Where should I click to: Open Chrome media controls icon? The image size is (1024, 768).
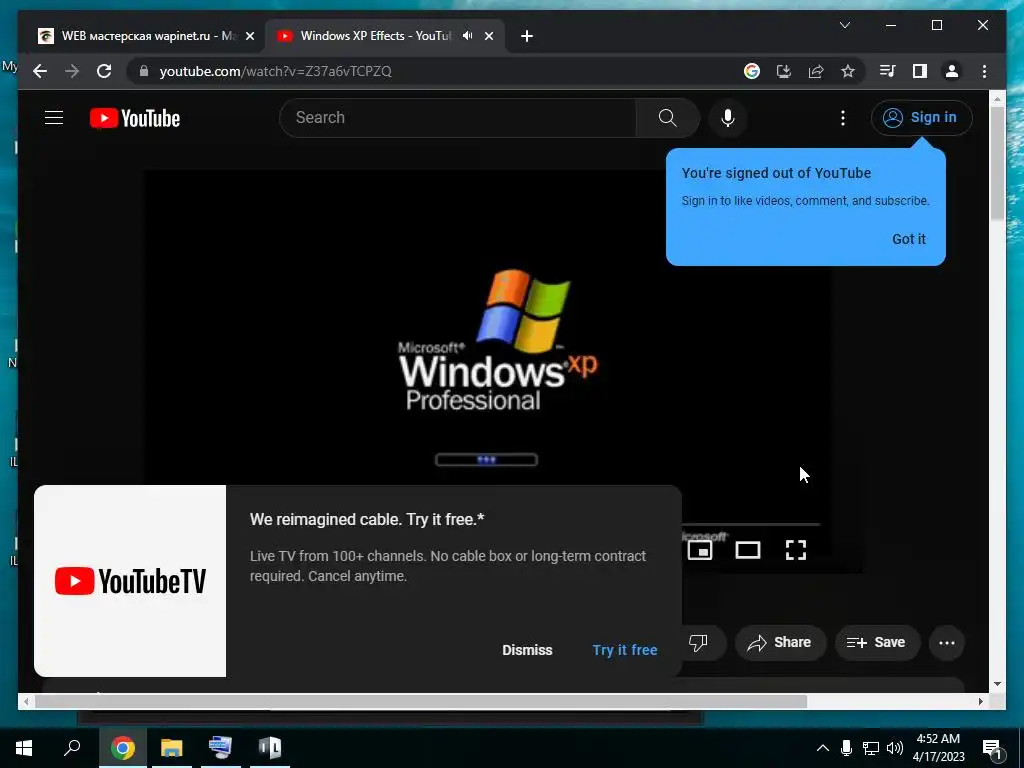coord(887,71)
